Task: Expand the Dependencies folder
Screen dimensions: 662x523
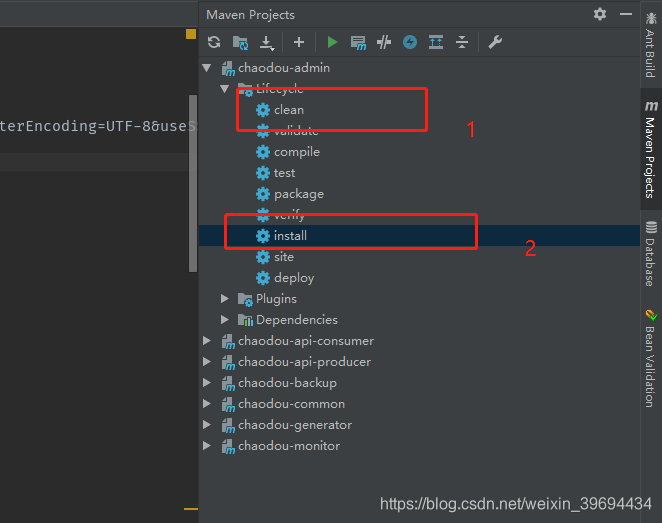Action: click(x=225, y=320)
